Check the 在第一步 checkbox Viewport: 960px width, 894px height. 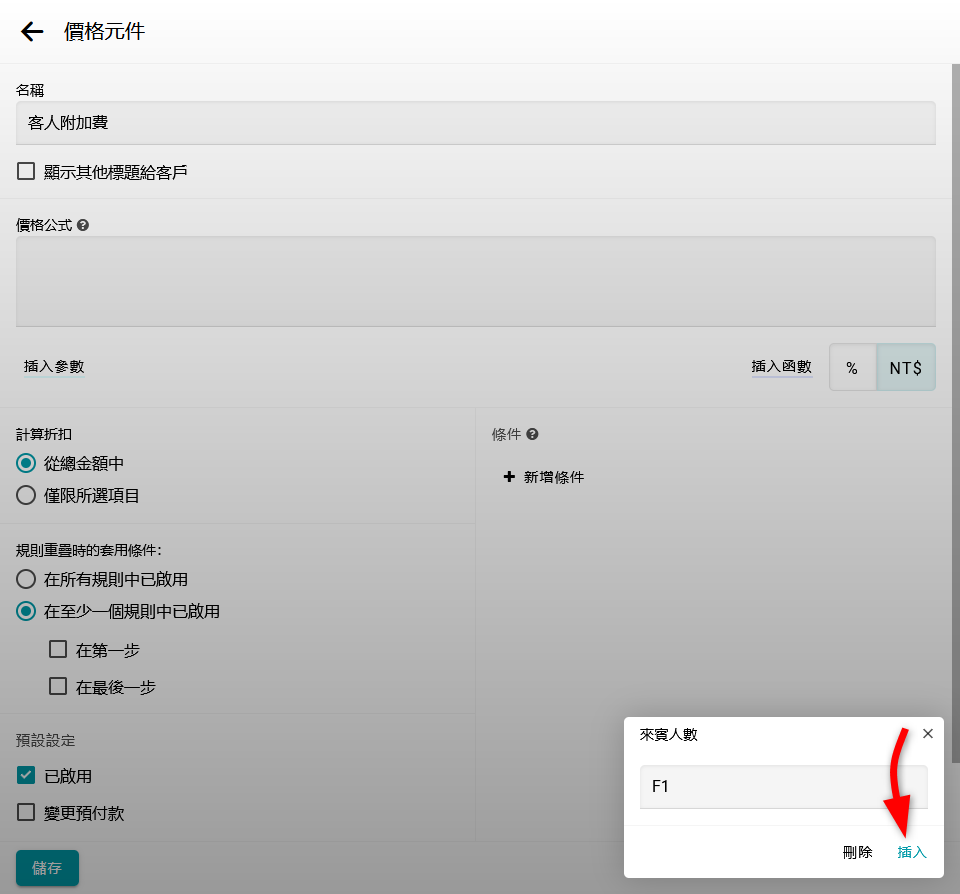(x=58, y=650)
